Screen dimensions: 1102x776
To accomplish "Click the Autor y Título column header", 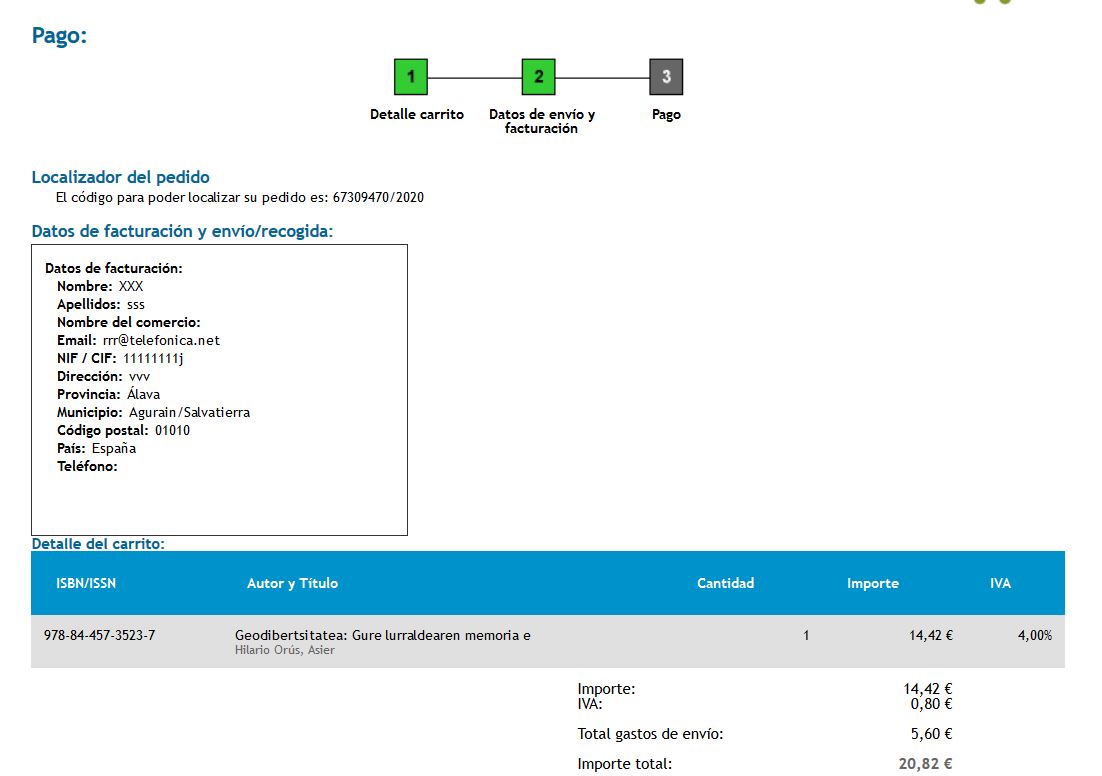I will point(292,583).
